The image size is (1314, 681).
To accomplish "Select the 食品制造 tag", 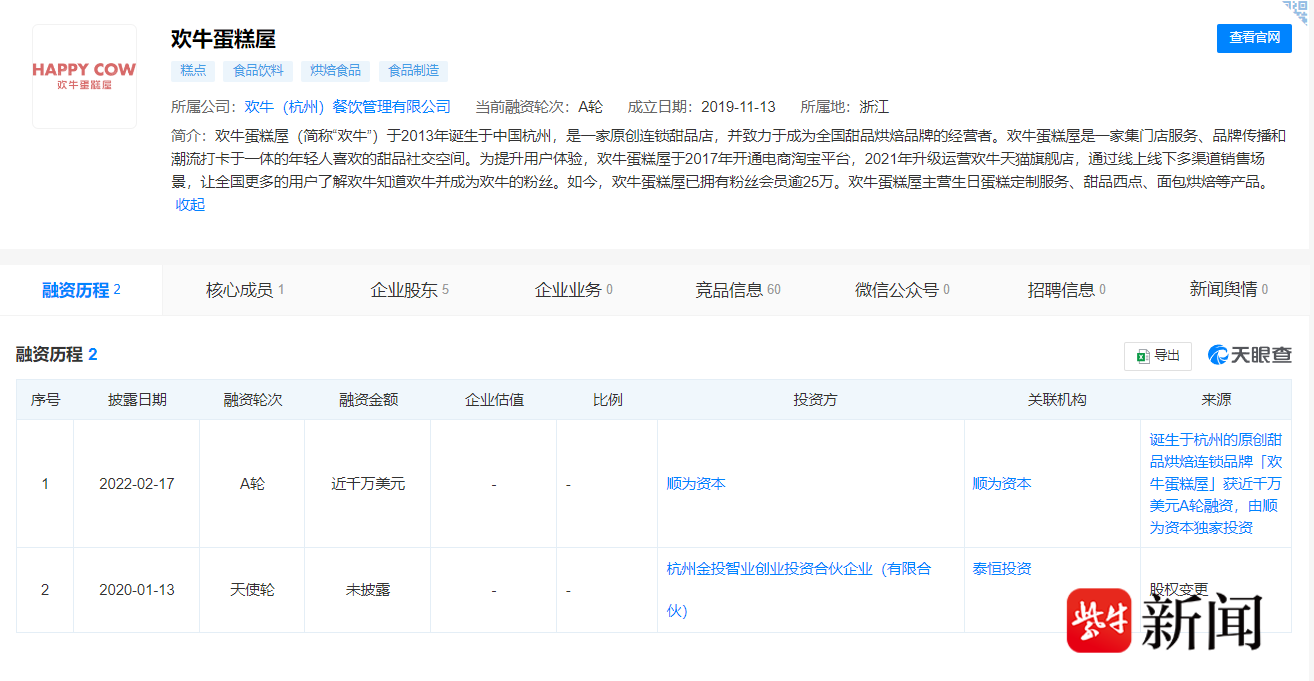I will point(413,71).
